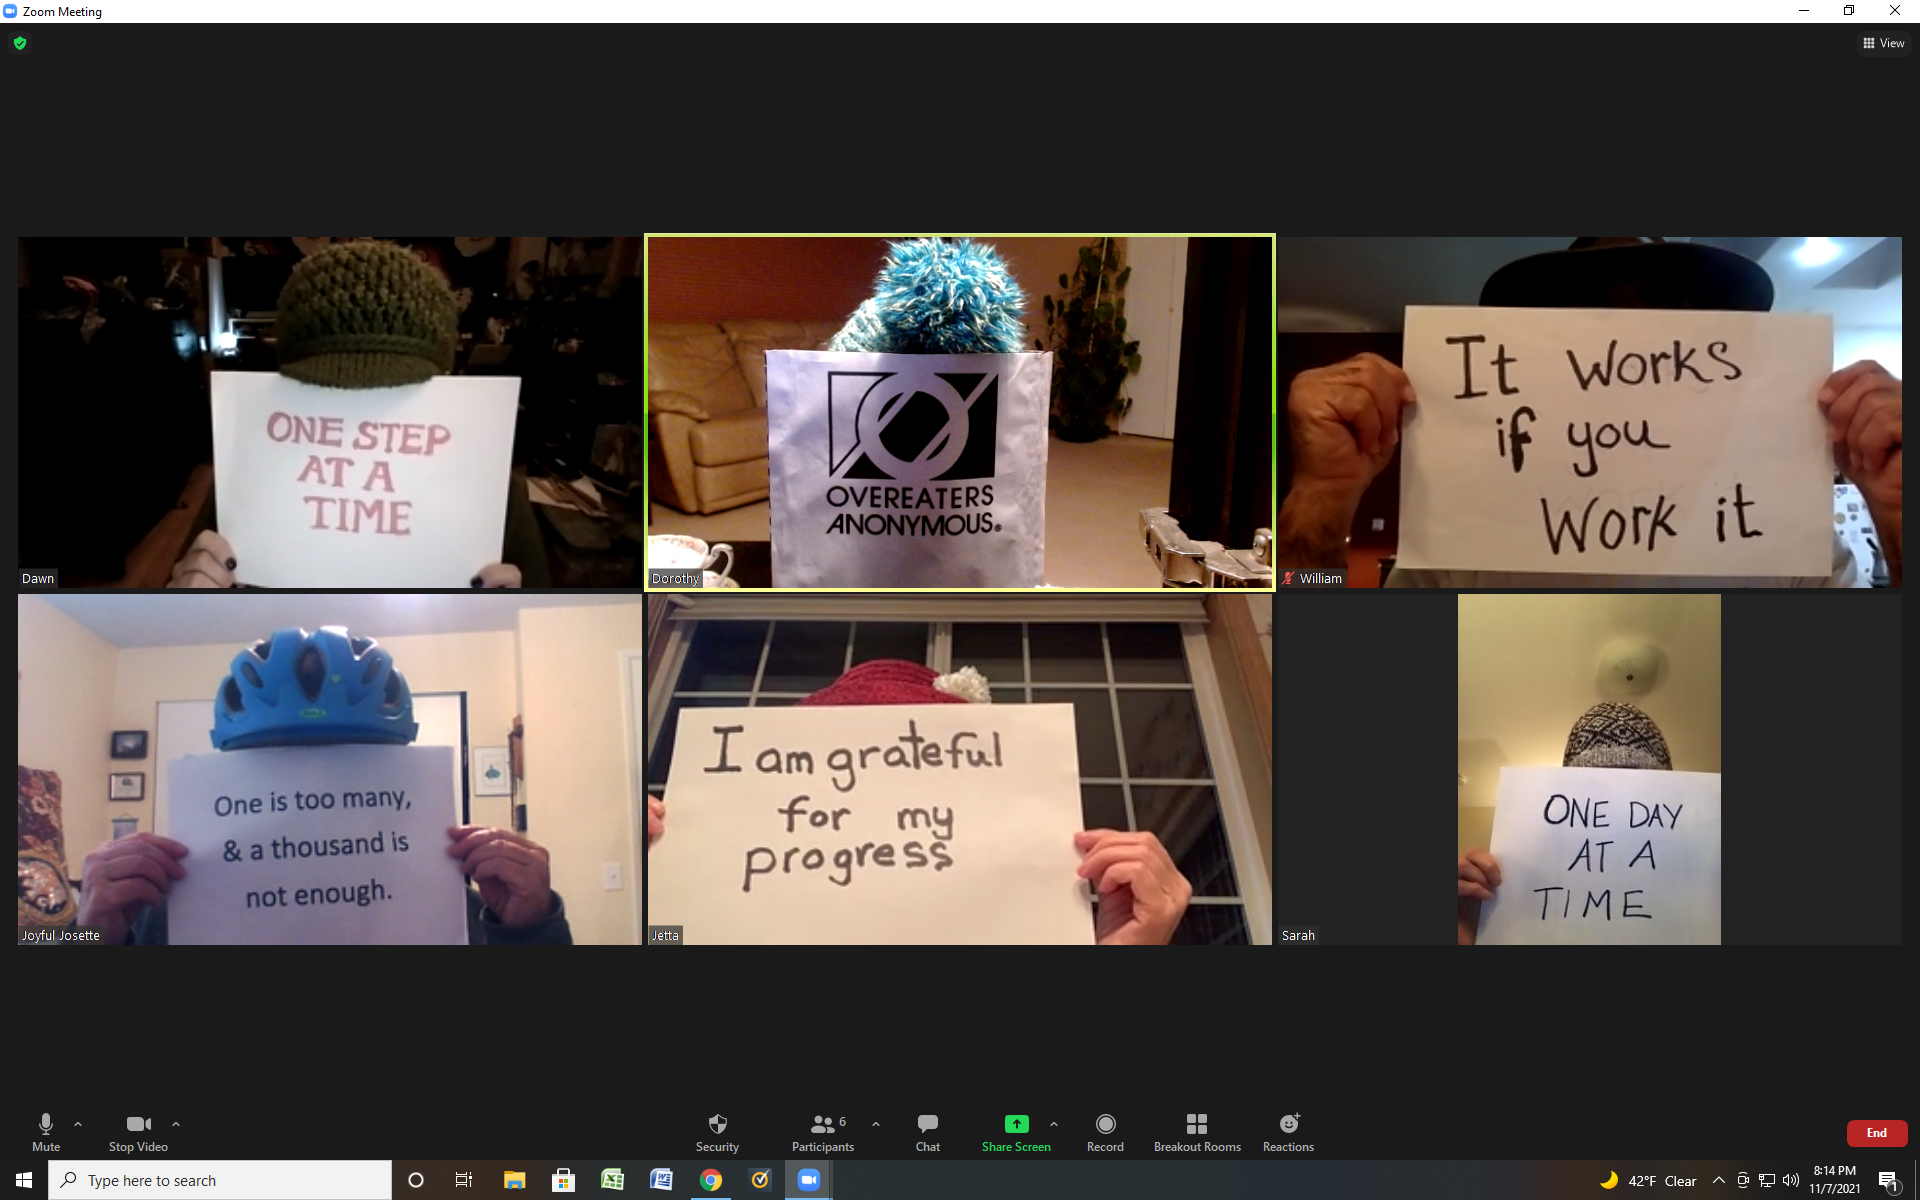The height and width of the screenshot is (1200, 1920).
Task: Click the red End meeting button
Action: coord(1877,1133)
